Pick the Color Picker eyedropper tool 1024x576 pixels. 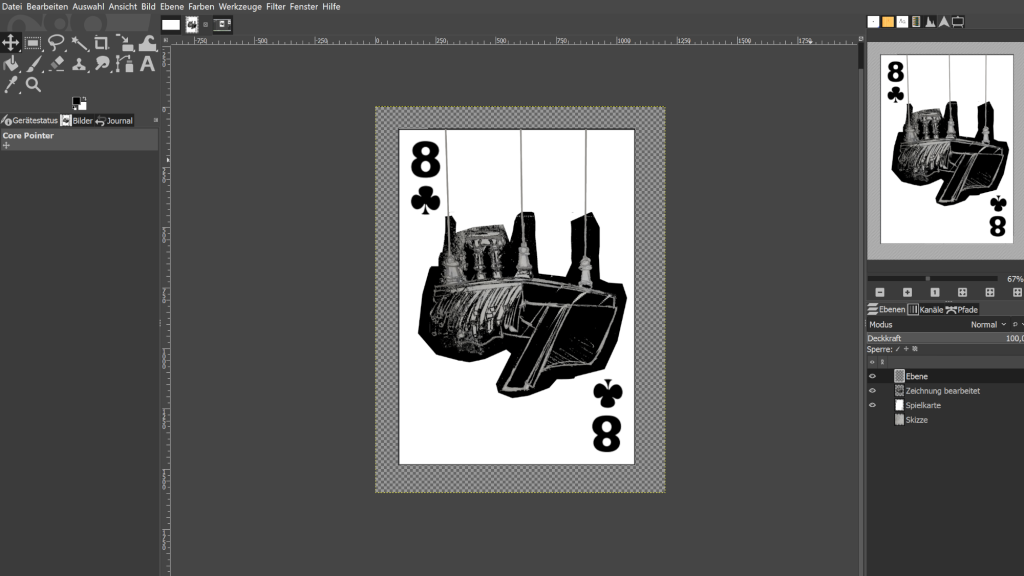coord(10,85)
